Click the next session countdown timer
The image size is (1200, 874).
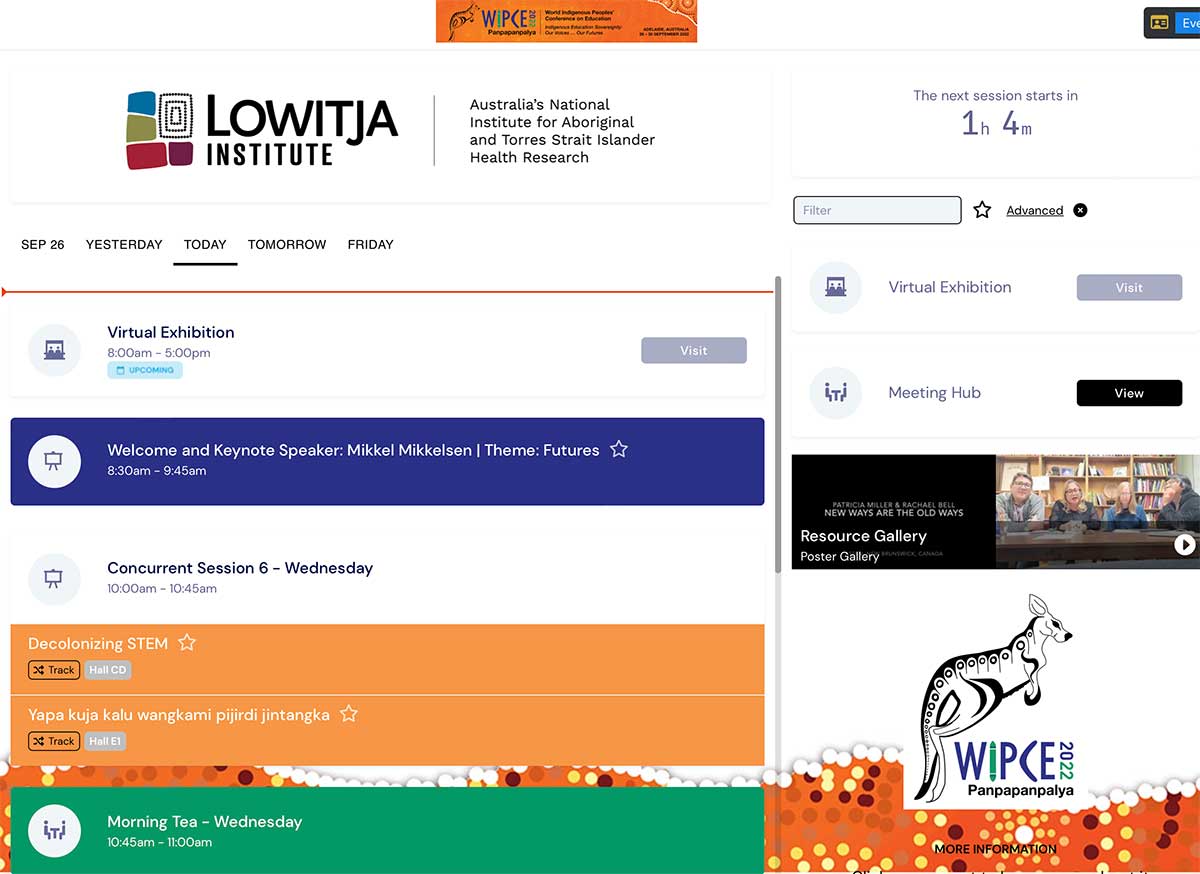[x=996, y=124]
